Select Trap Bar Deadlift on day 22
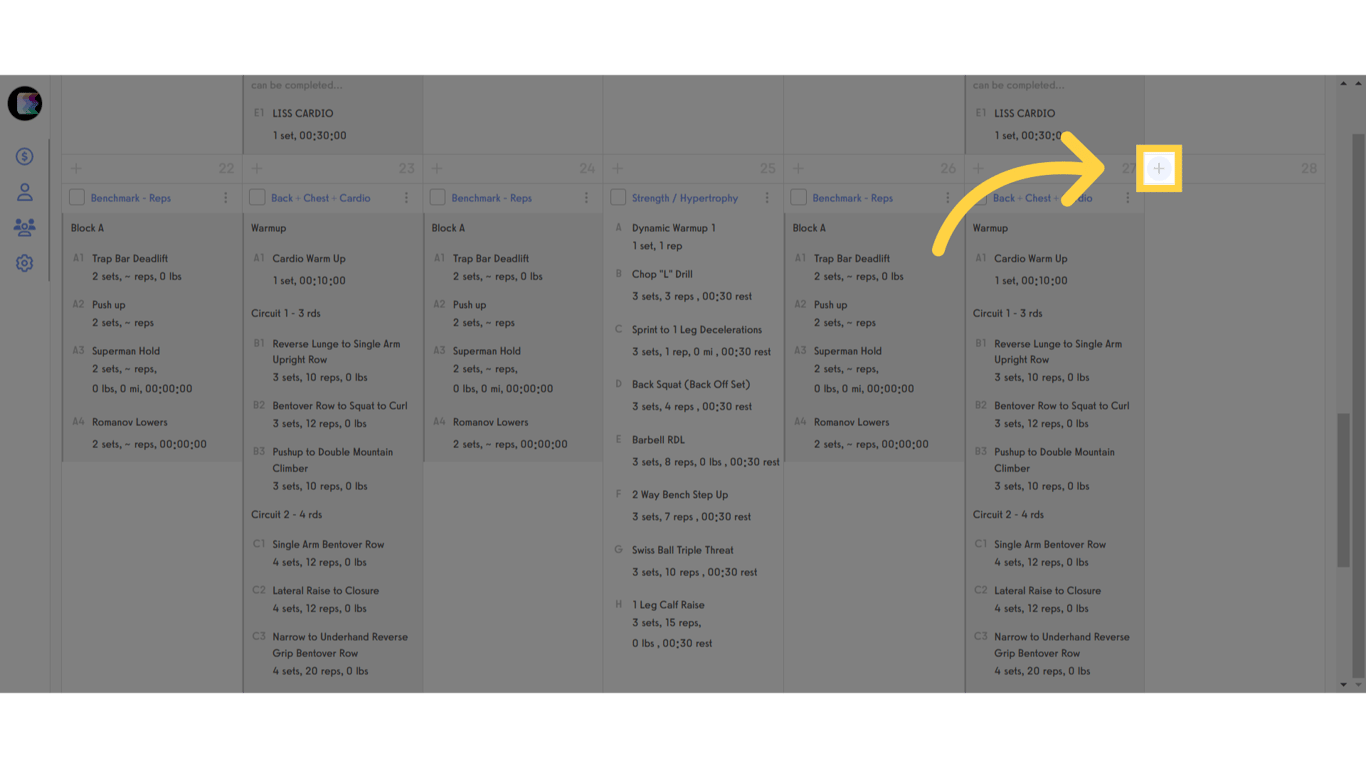1366x768 pixels. [130, 258]
